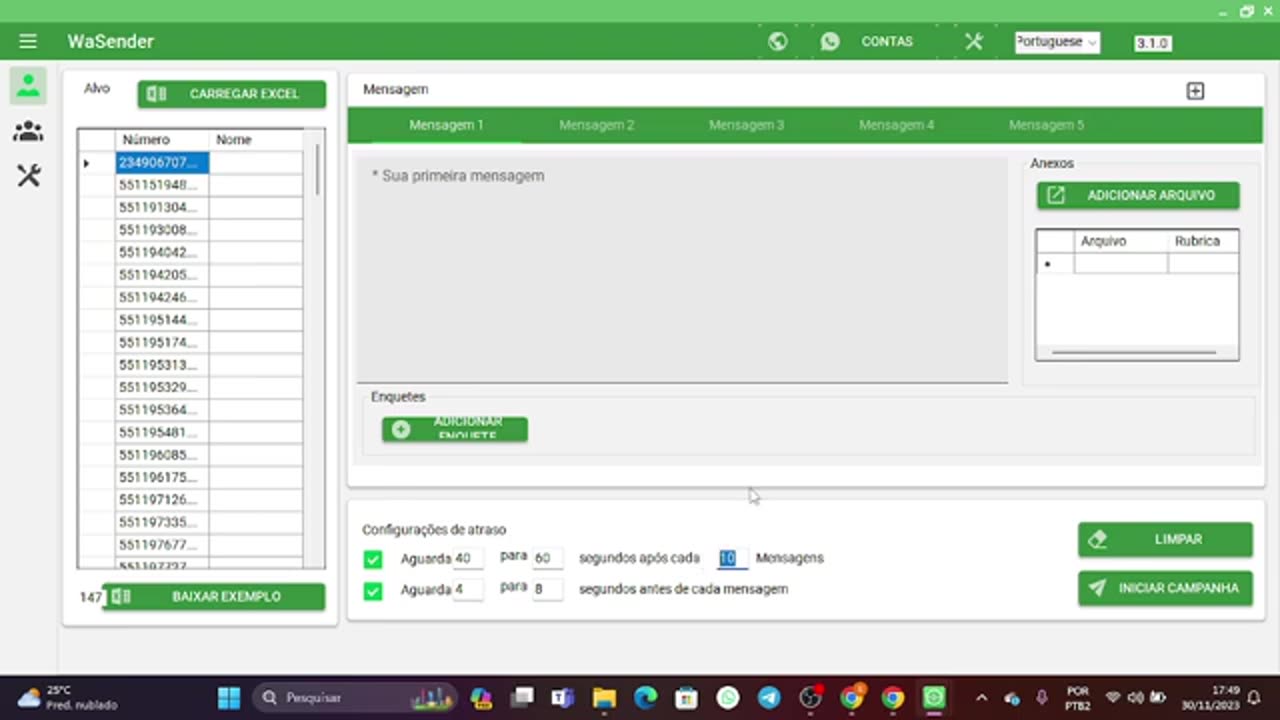The image size is (1280, 720).
Task: Open the wrench settings icon in header
Action: [x=974, y=41]
